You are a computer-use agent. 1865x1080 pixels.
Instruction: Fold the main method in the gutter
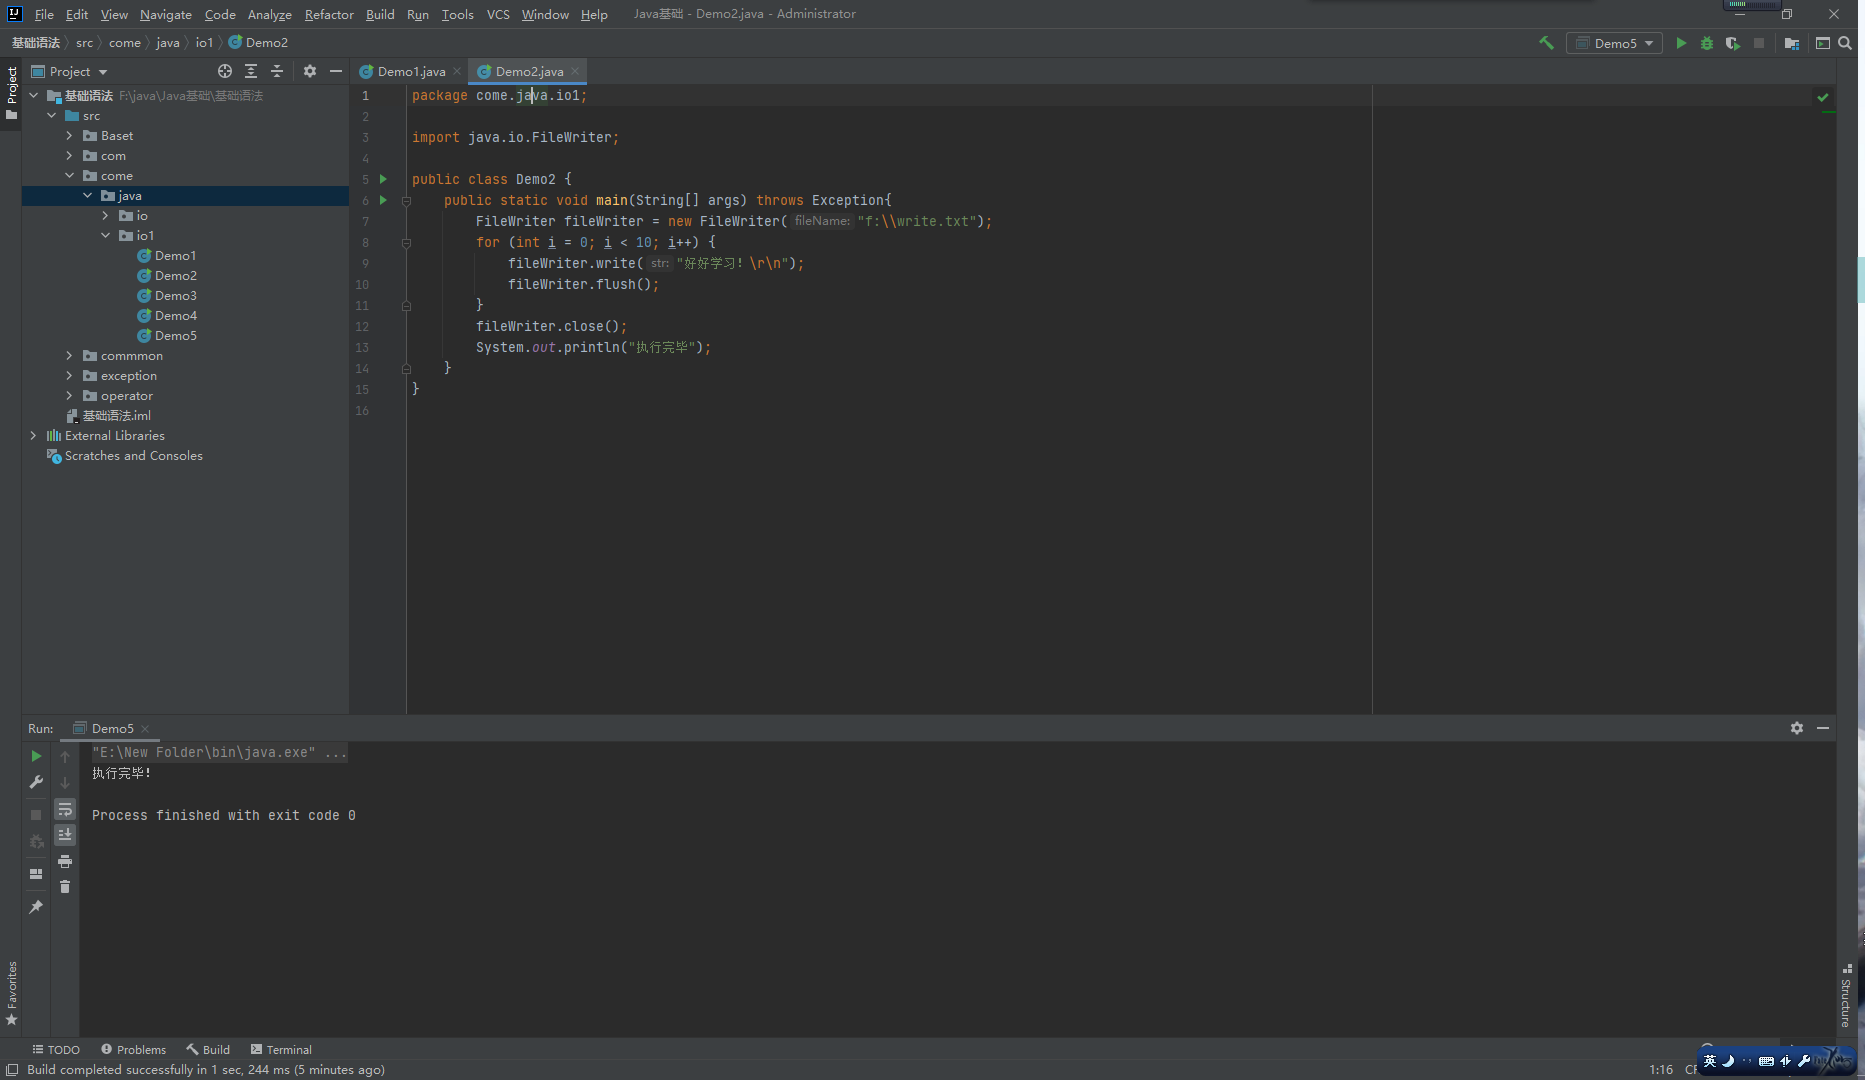(x=406, y=201)
